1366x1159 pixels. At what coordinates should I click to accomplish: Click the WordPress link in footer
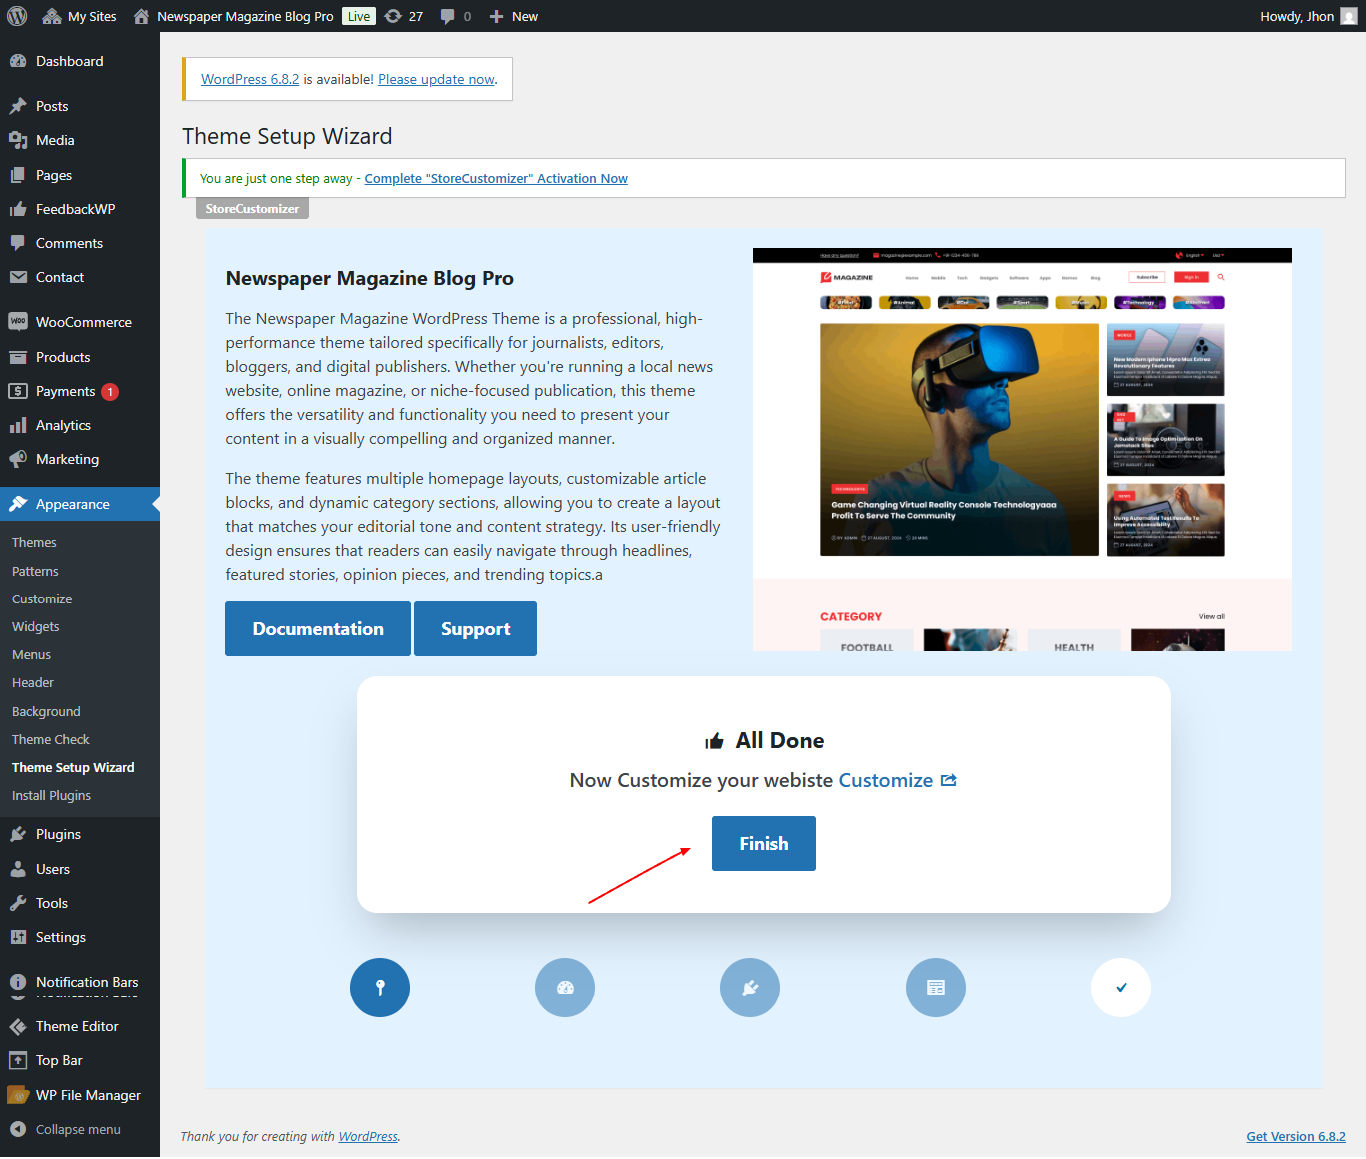click(368, 1136)
